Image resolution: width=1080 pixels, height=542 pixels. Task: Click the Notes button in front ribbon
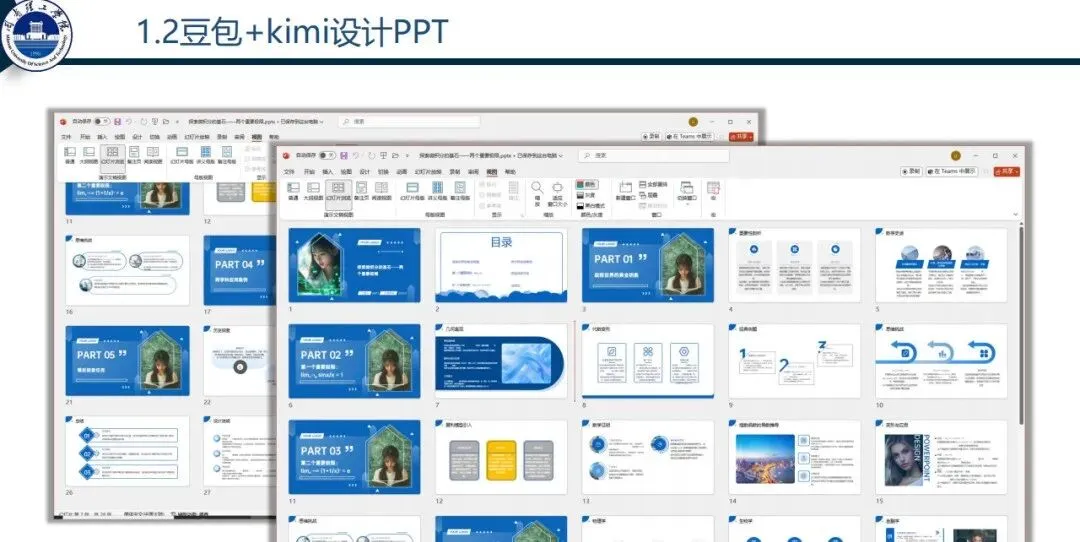[x=513, y=189]
